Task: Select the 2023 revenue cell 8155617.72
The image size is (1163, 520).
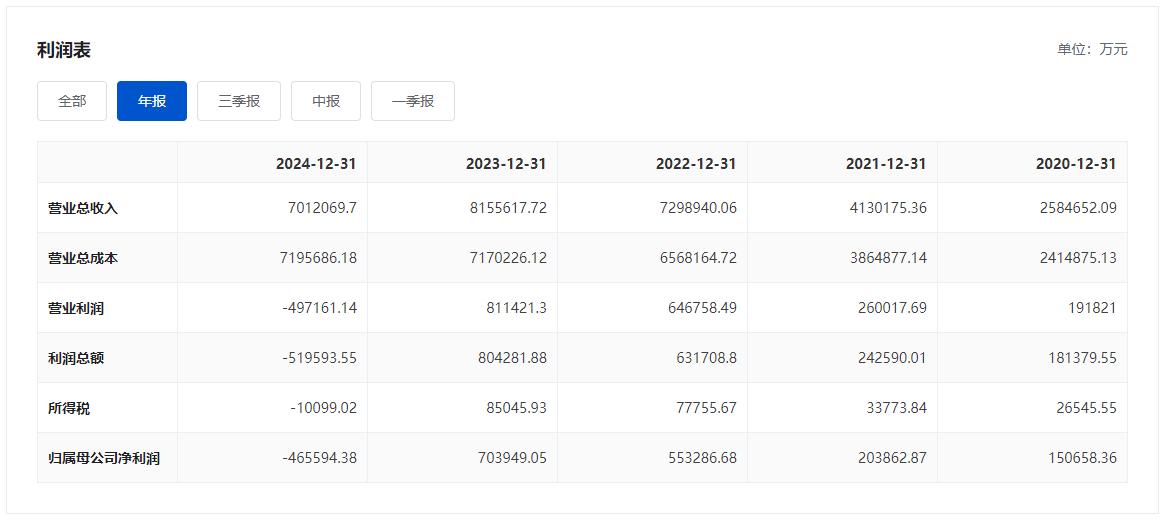Action: pyautogui.click(x=506, y=208)
